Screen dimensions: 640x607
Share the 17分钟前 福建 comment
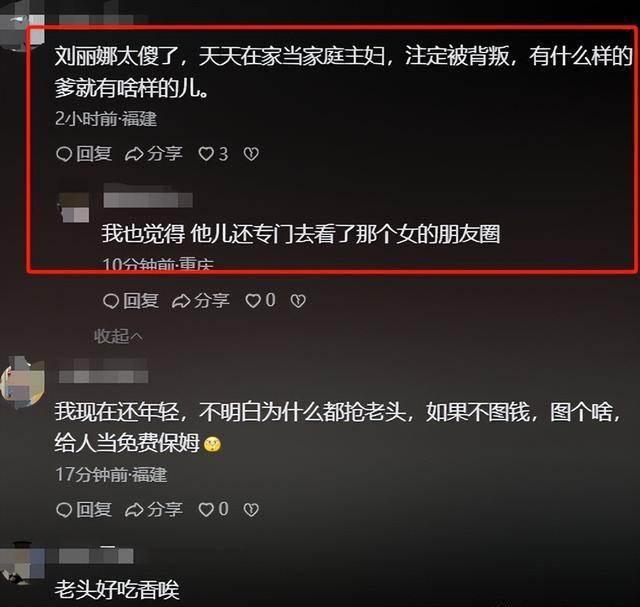point(153,509)
